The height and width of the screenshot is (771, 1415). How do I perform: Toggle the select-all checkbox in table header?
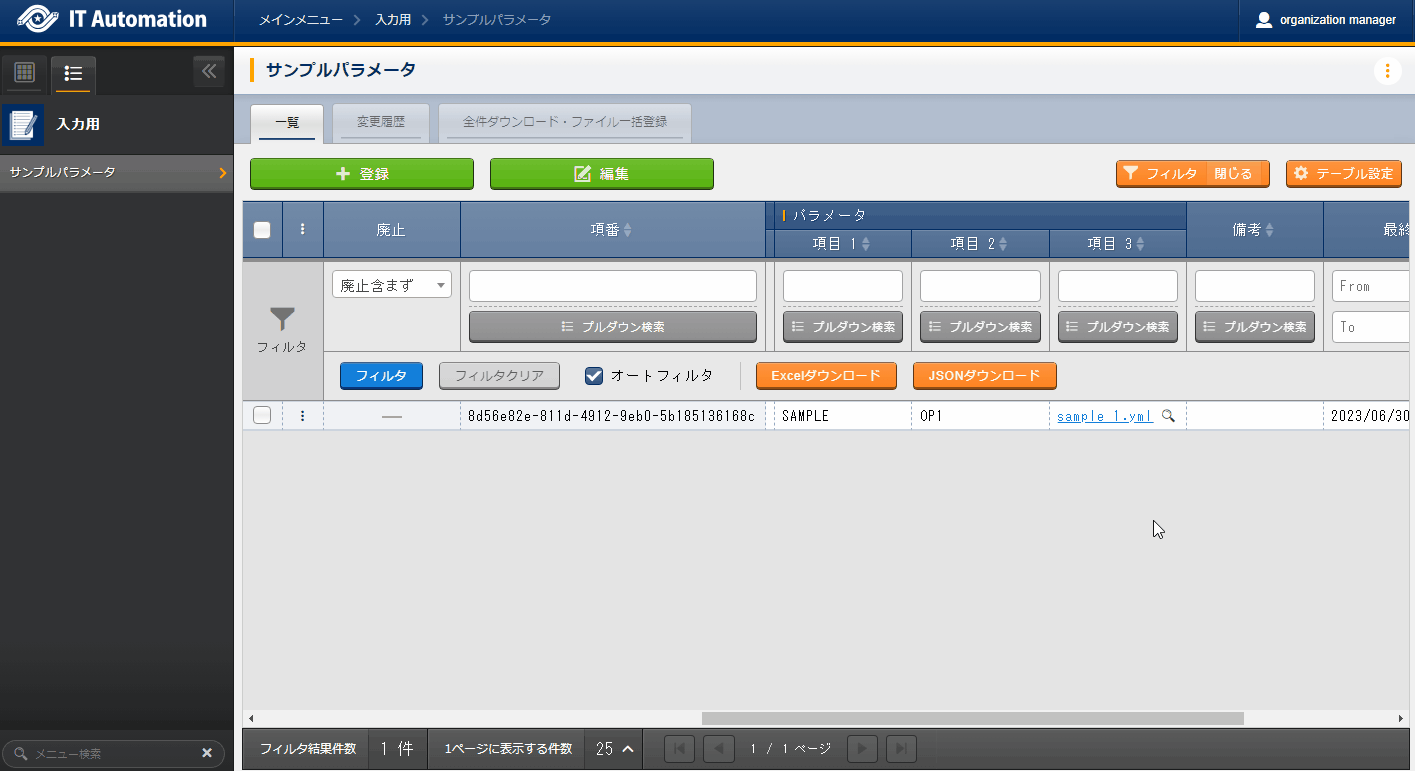coord(262,230)
